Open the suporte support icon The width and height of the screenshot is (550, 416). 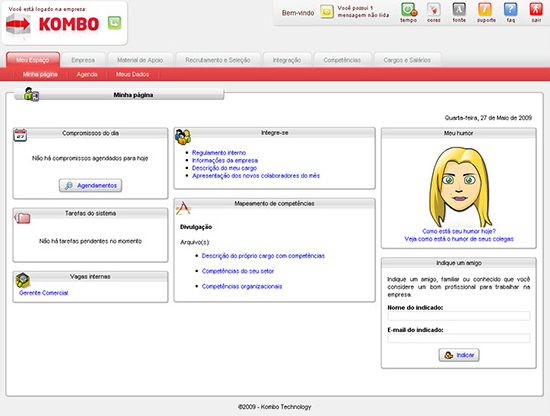pyautogui.click(x=485, y=9)
